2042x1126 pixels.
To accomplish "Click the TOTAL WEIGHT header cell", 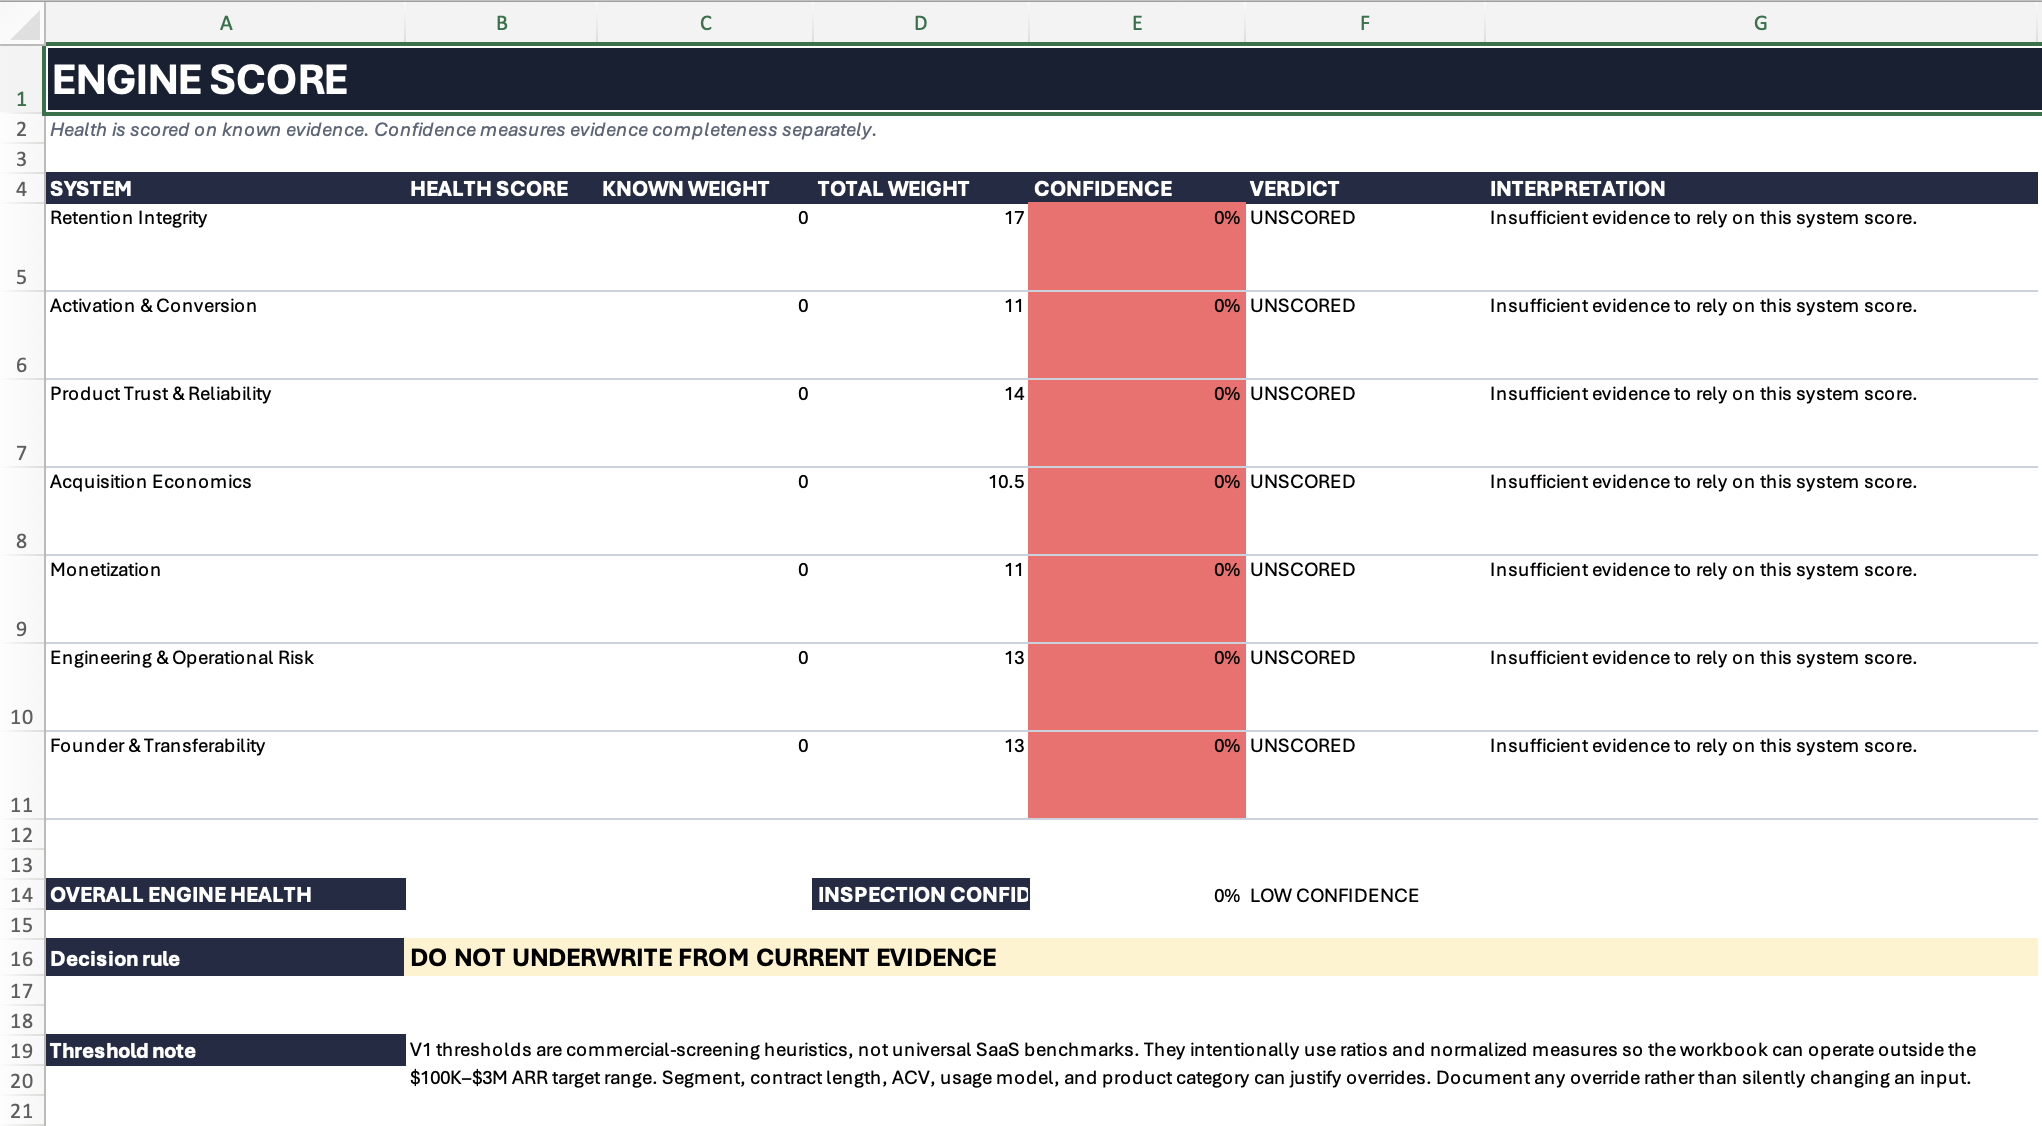I will [x=920, y=188].
